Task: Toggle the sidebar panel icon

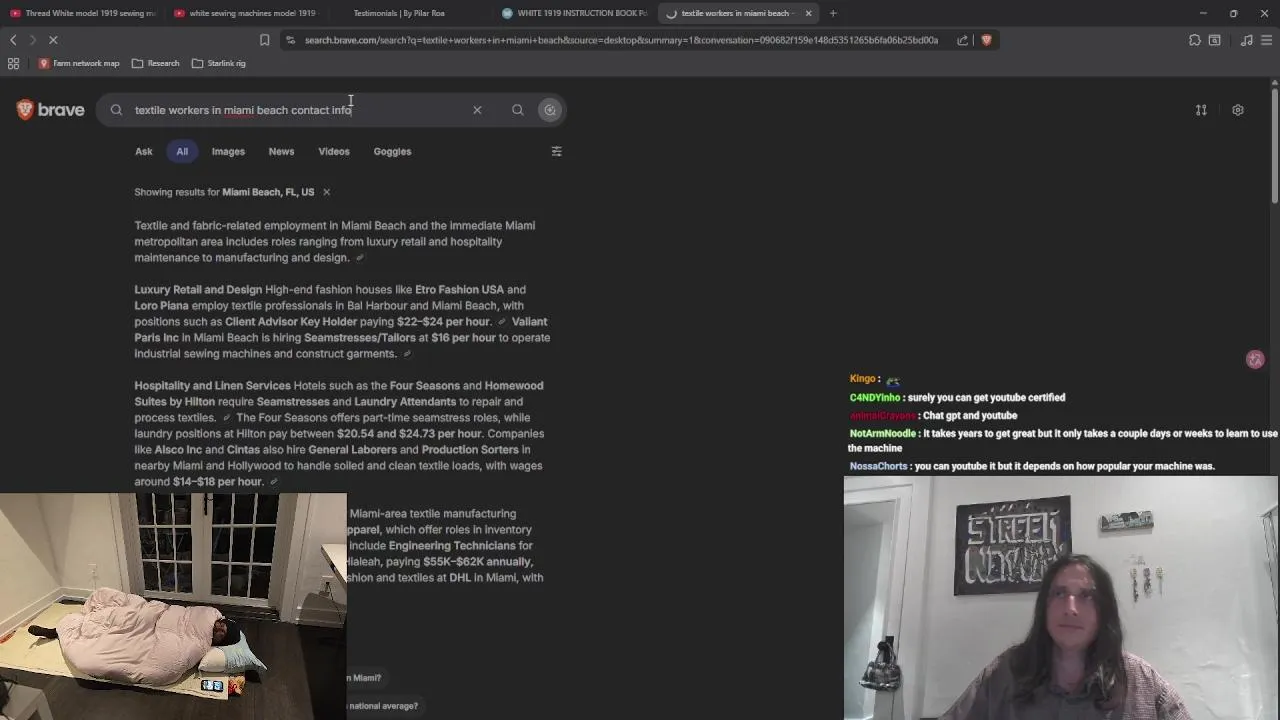Action: click(1214, 40)
